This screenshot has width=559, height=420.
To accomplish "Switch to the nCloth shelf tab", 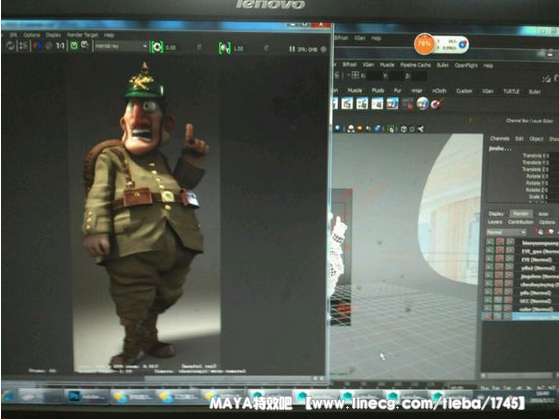I will pos(439,91).
